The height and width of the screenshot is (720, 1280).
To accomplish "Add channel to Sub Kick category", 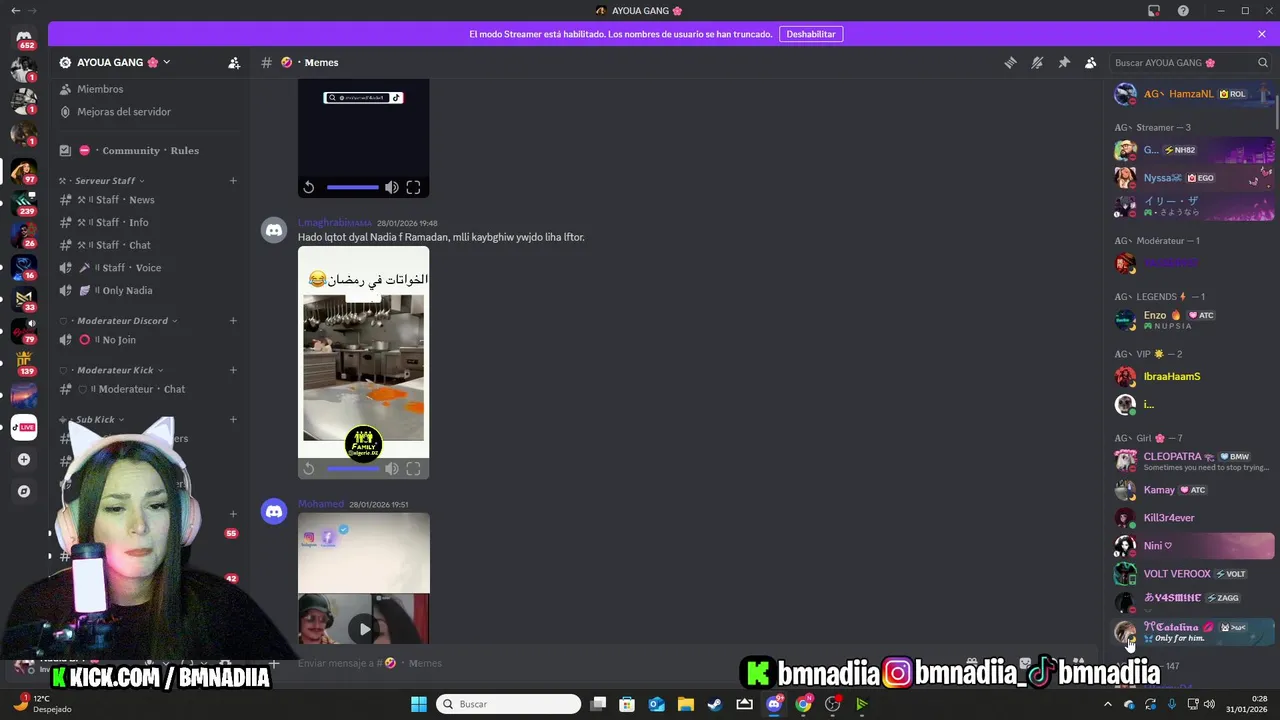I will click(x=233, y=420).
